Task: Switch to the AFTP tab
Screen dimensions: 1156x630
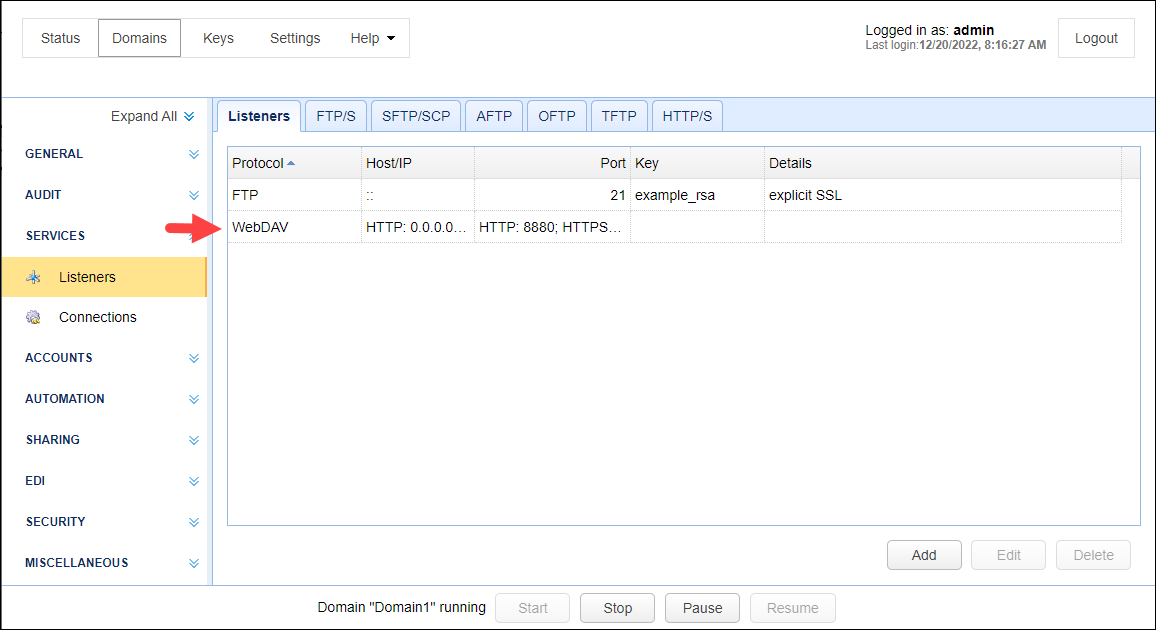Action: pos(494,116)
